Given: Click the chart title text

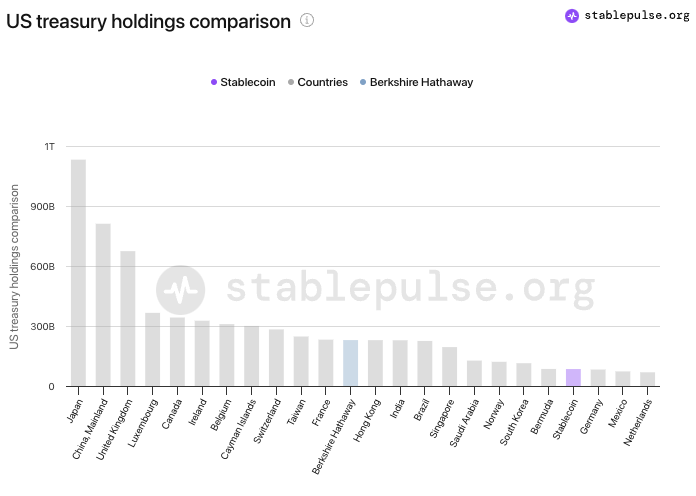Looking at the screenshot, I should click(149, 21).
